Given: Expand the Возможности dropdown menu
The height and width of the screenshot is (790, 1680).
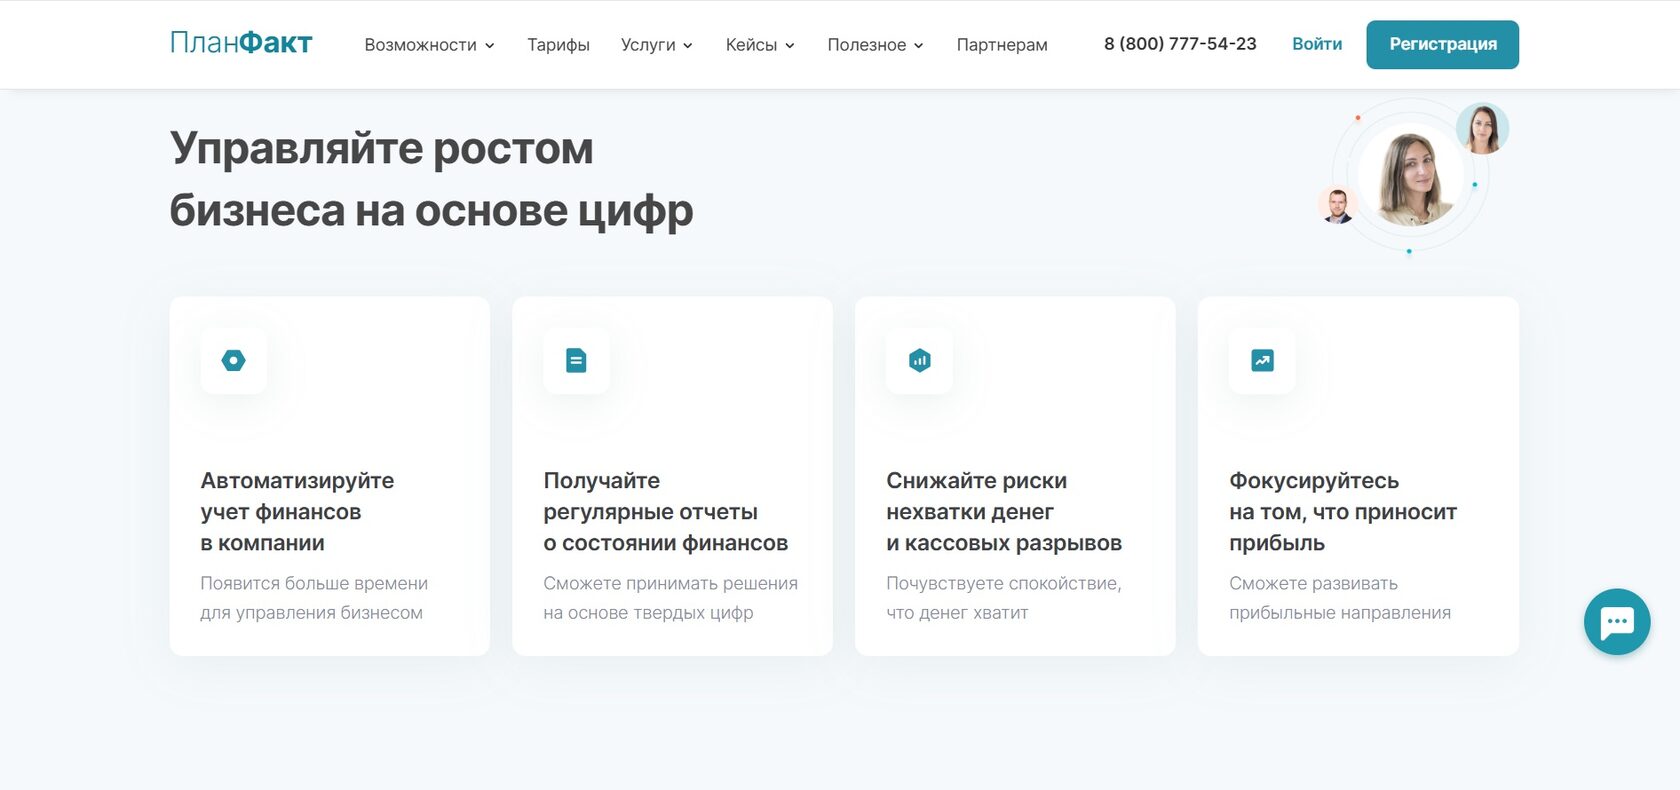Looking at the screenshot, I should click(429, 45).
